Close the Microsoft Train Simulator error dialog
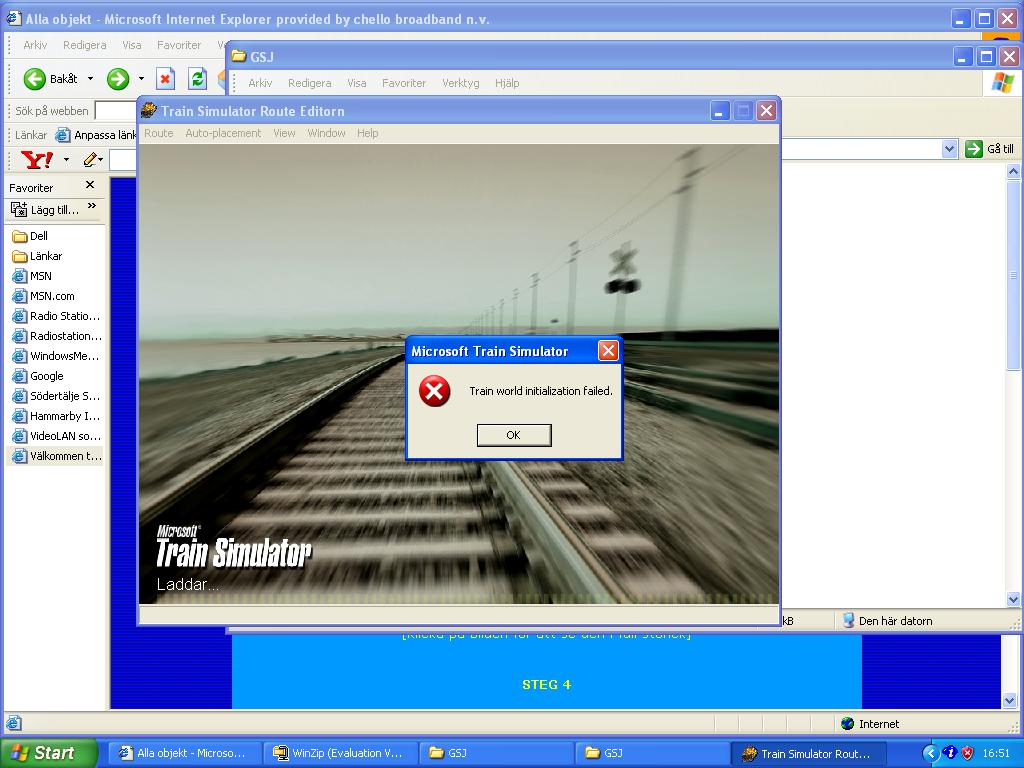The height and width of the screenshot is (768, 1024). point(608,351)
